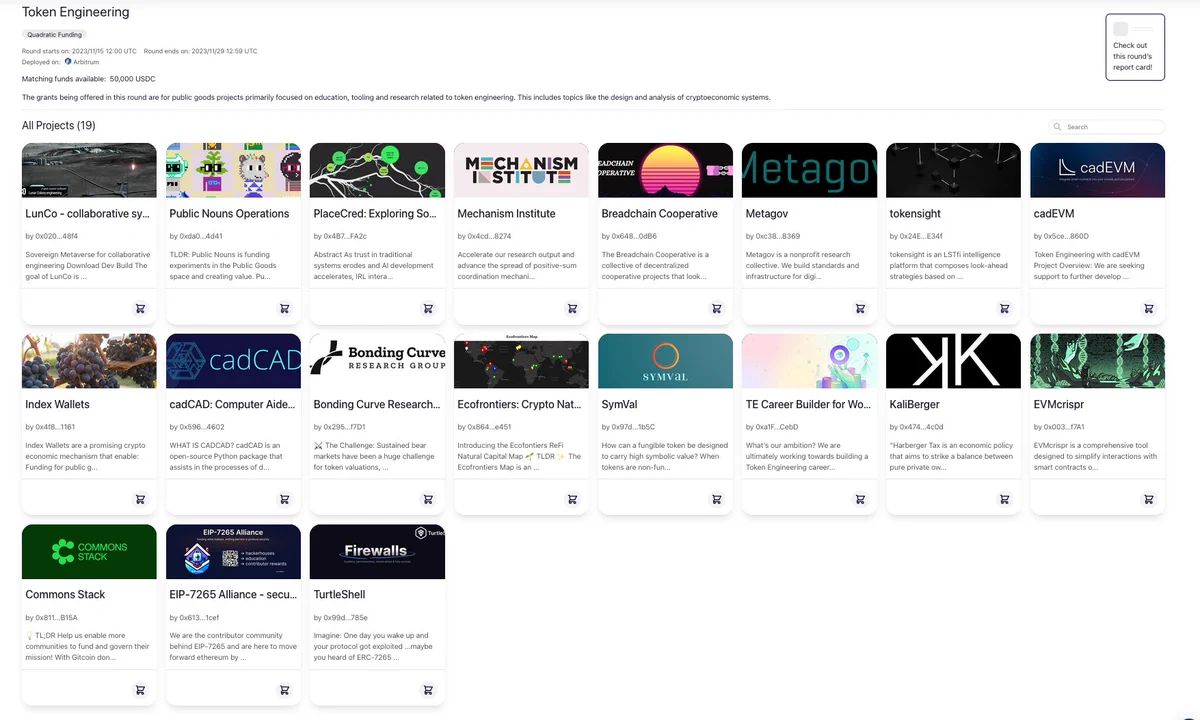This screenshot has width=1200, height=720.
Task: Add Breadchain Cooperative to cart
Action: pyautogui.click(x=716, y=308)
